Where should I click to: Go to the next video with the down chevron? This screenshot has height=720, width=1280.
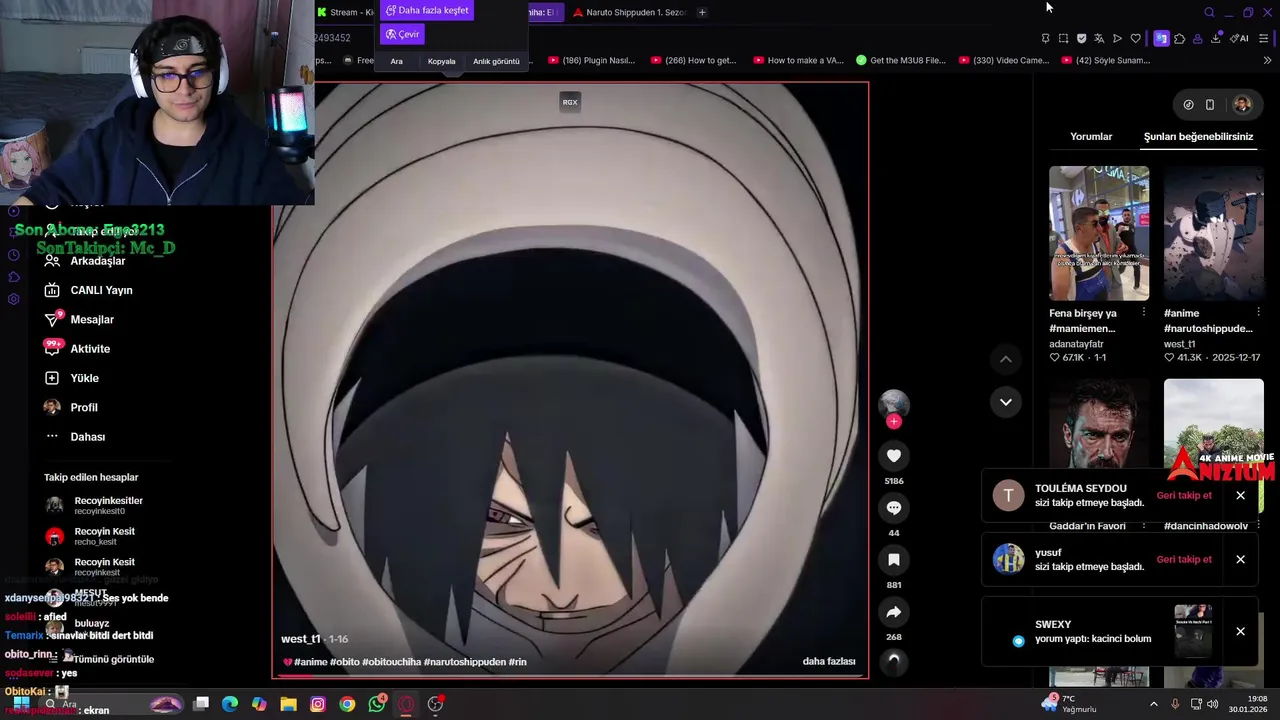tap(1006, 402)
